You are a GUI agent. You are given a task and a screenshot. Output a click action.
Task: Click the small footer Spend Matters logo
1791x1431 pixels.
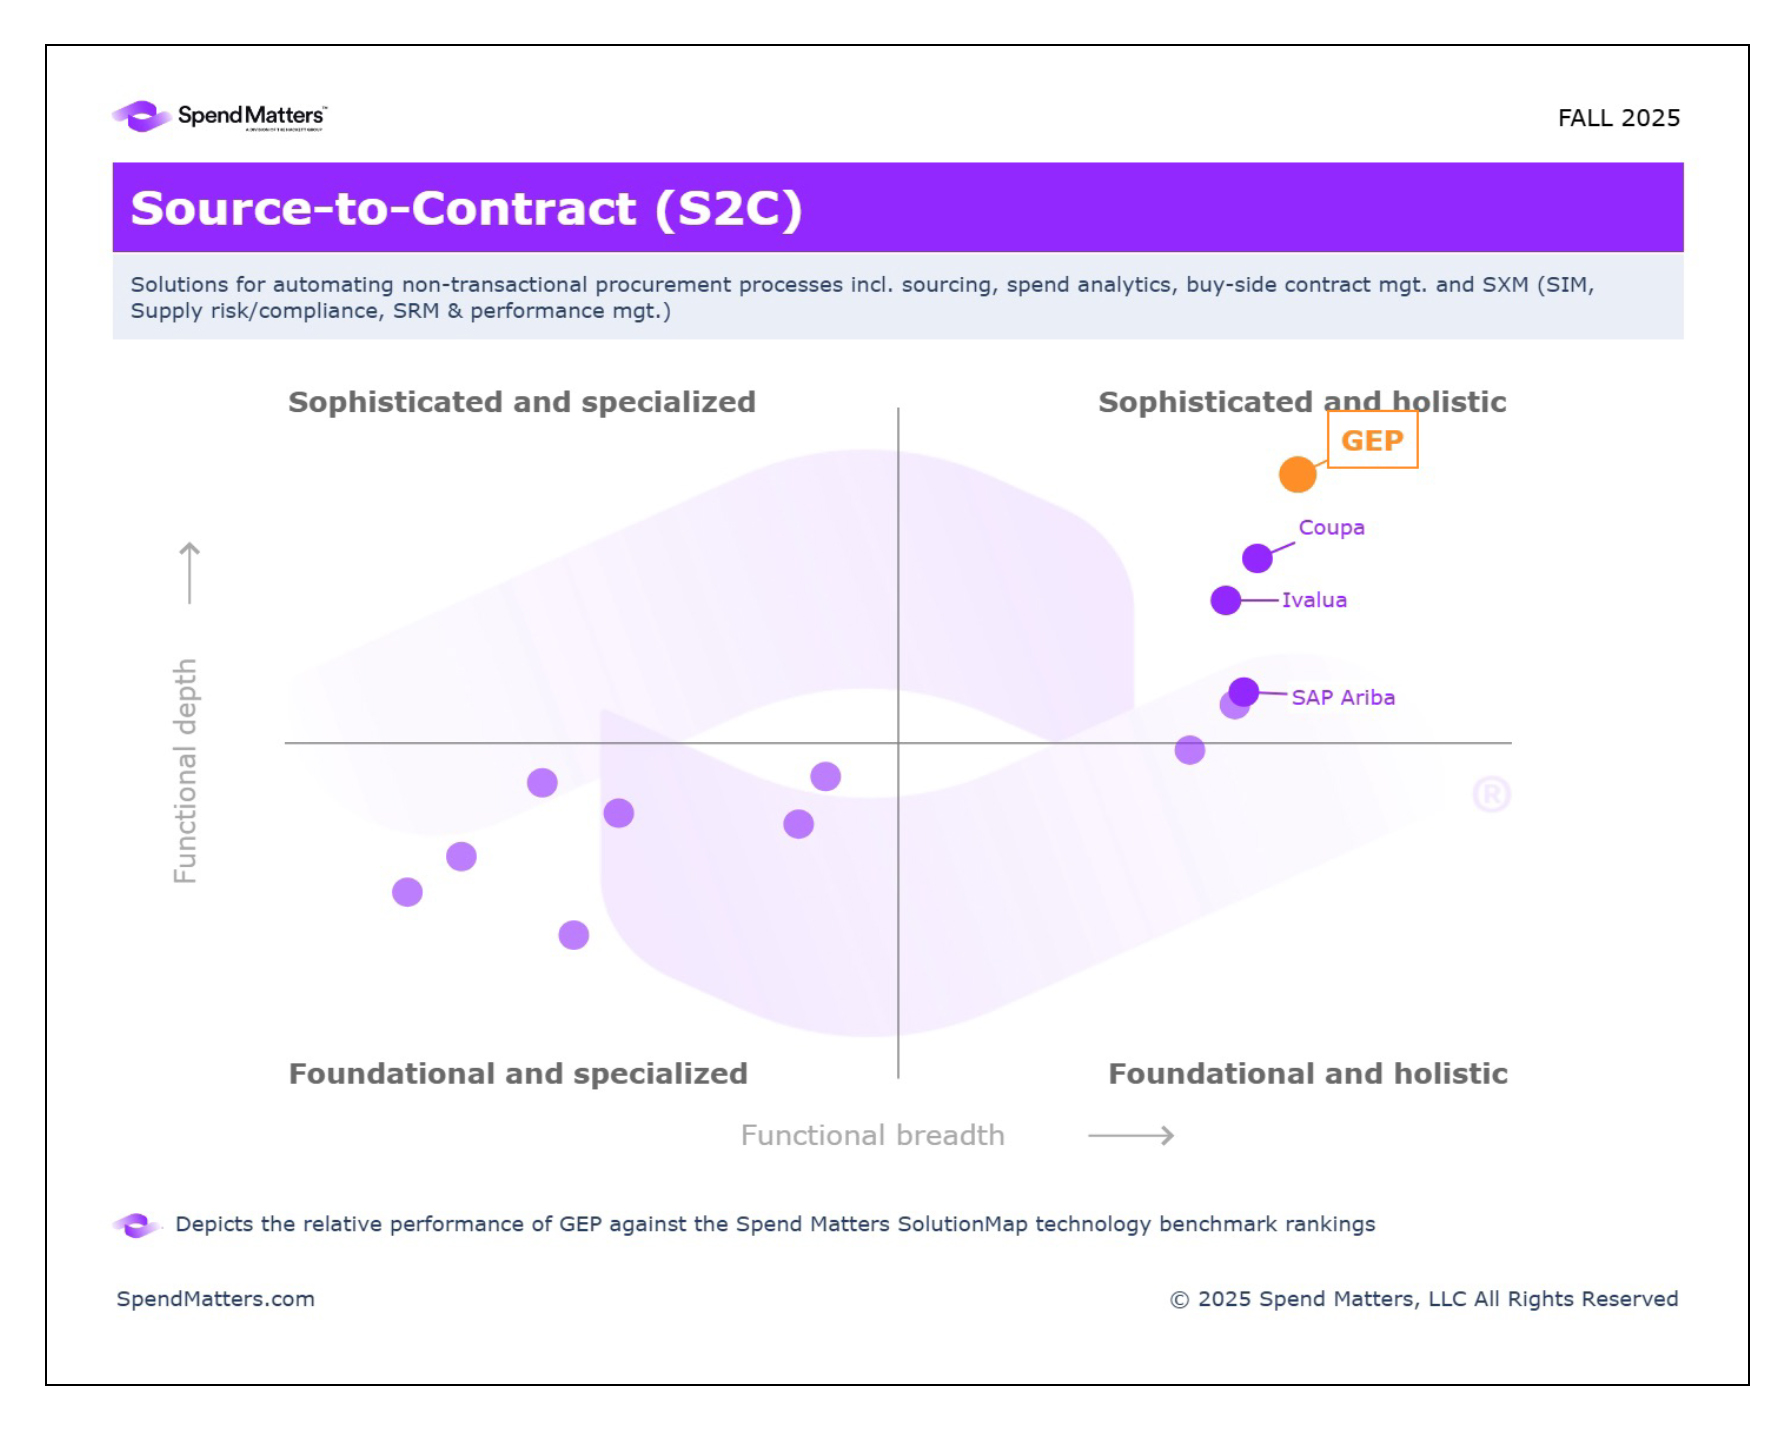(x=136, y=1225)
